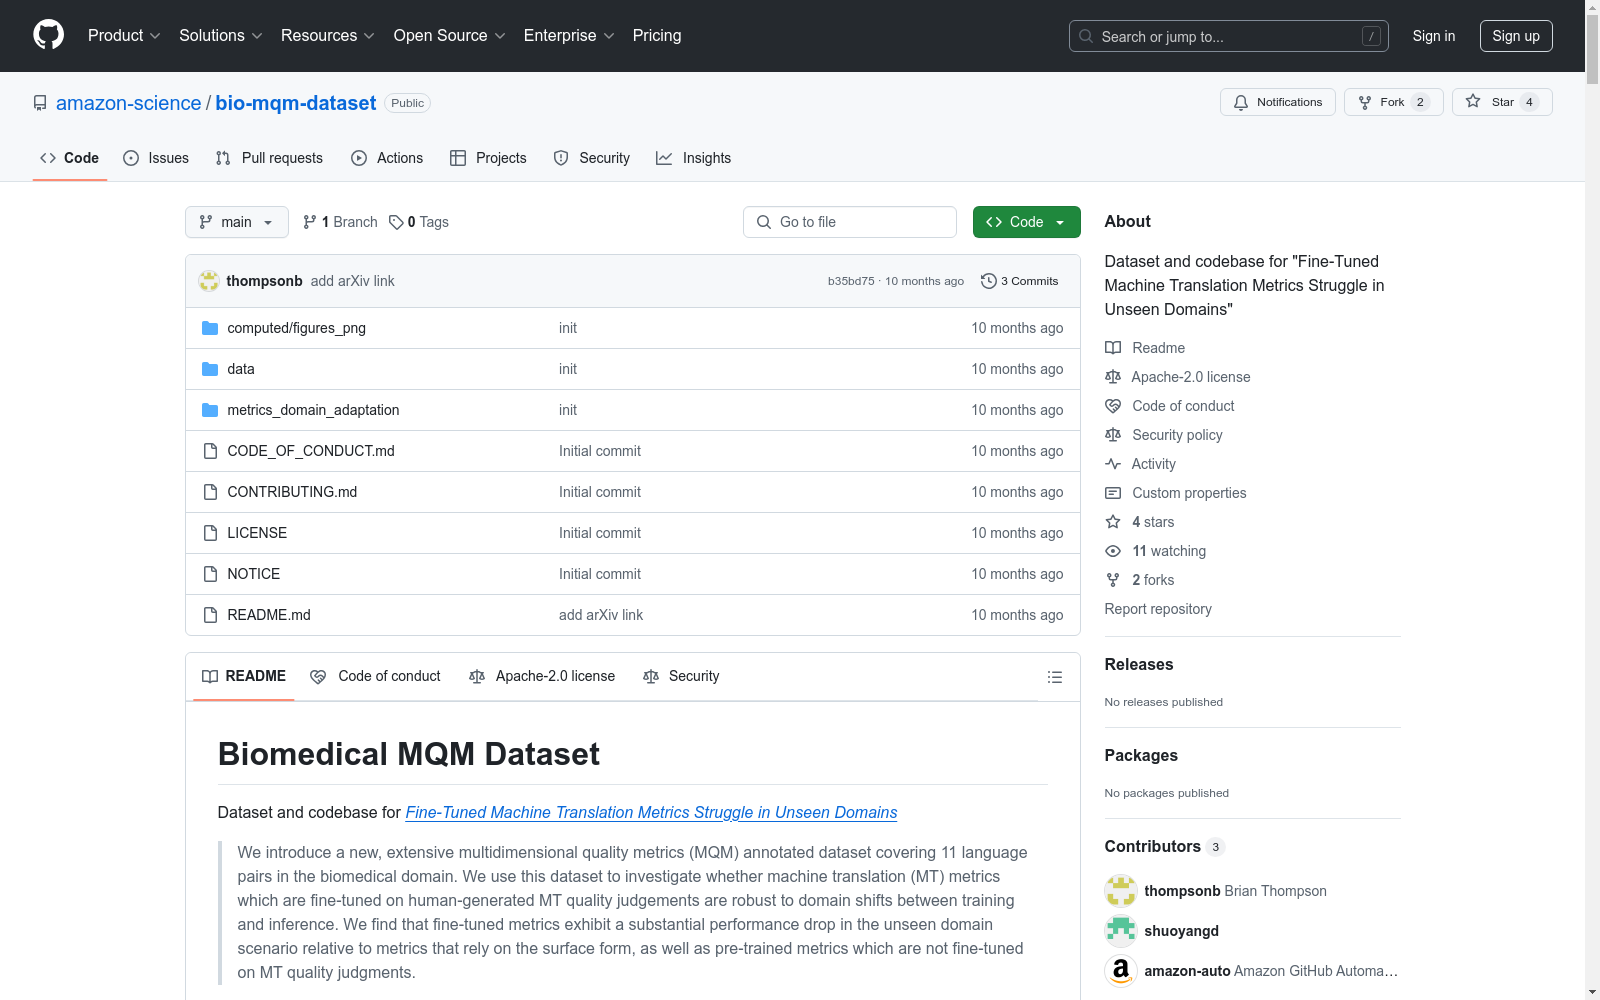The image size is (1600, 1000).
Task: Focus the Go to file field
Action: [850, 222]
